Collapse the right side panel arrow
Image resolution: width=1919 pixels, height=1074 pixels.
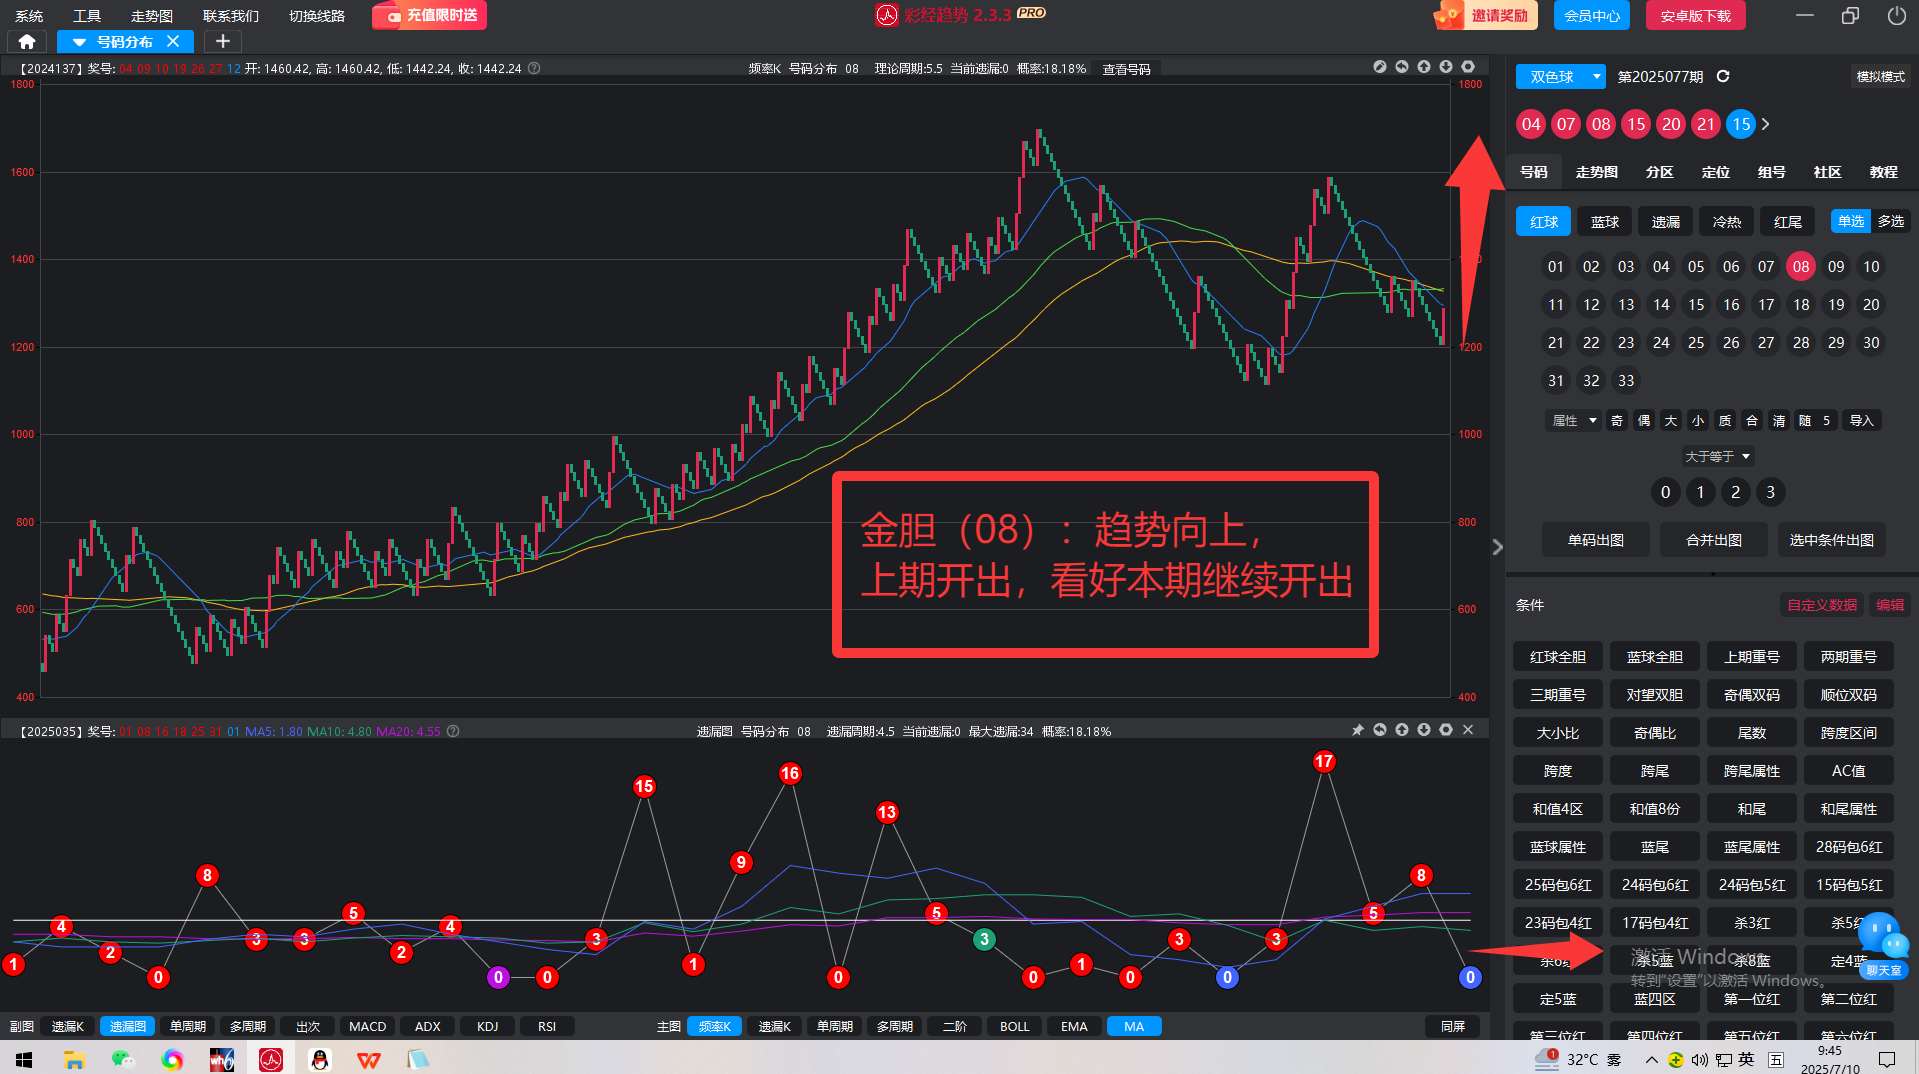point(1497,547)
